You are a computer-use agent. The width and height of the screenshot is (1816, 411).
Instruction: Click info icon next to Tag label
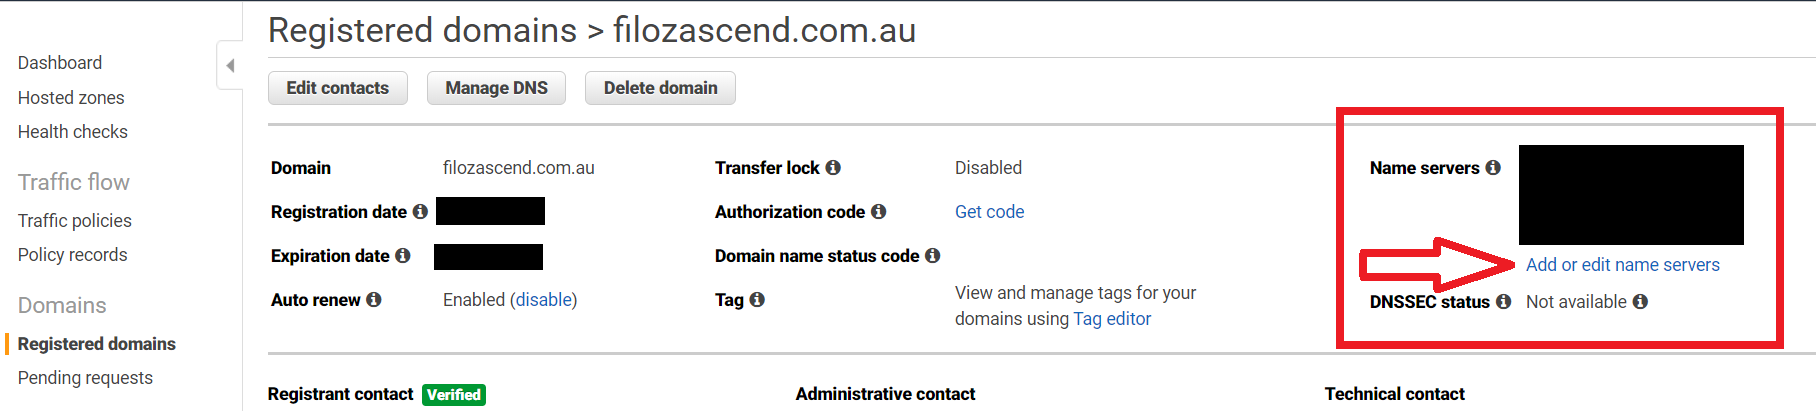[x=757, y=300]
